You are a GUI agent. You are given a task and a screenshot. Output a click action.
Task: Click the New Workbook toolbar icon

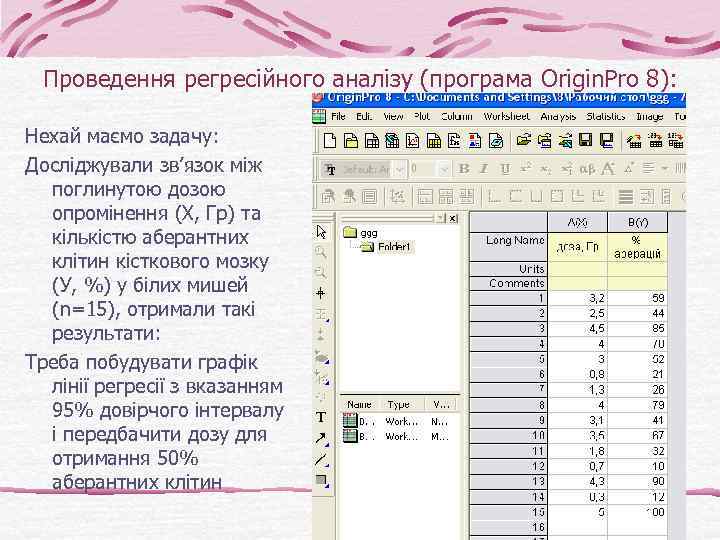pos(371,141)
